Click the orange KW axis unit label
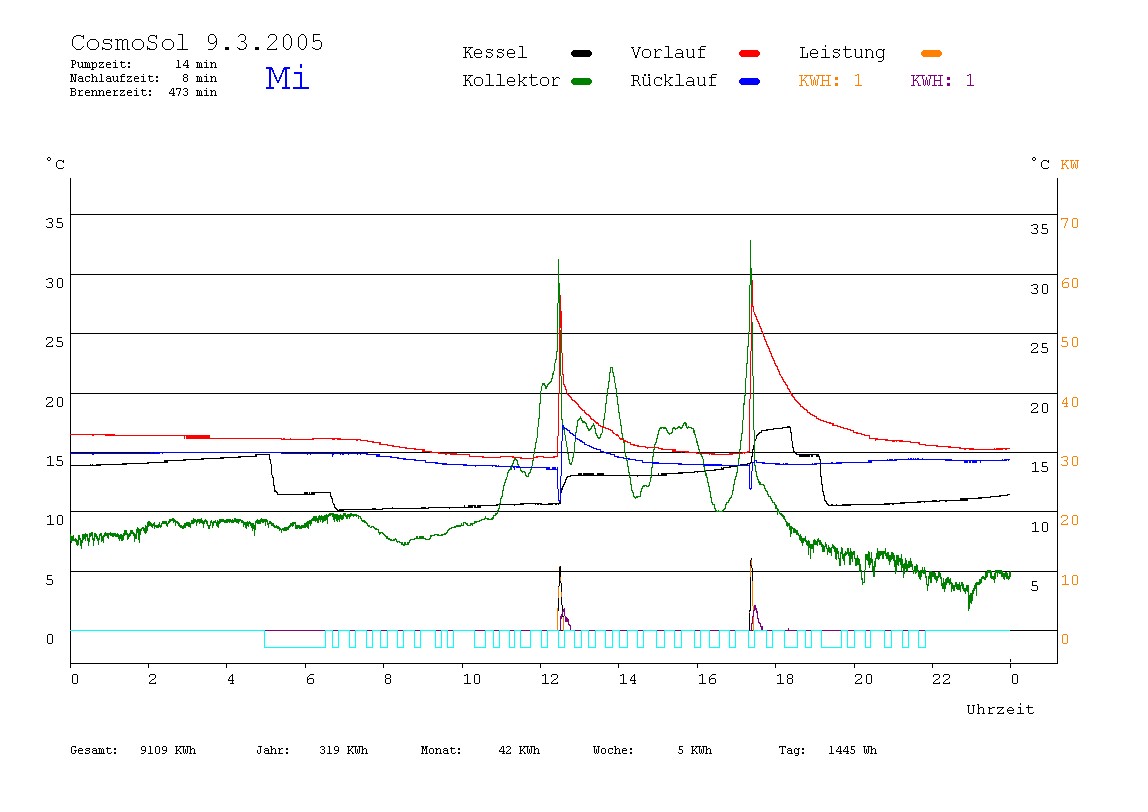Viewport: 1148px width, 812px height. [1070, 165]
